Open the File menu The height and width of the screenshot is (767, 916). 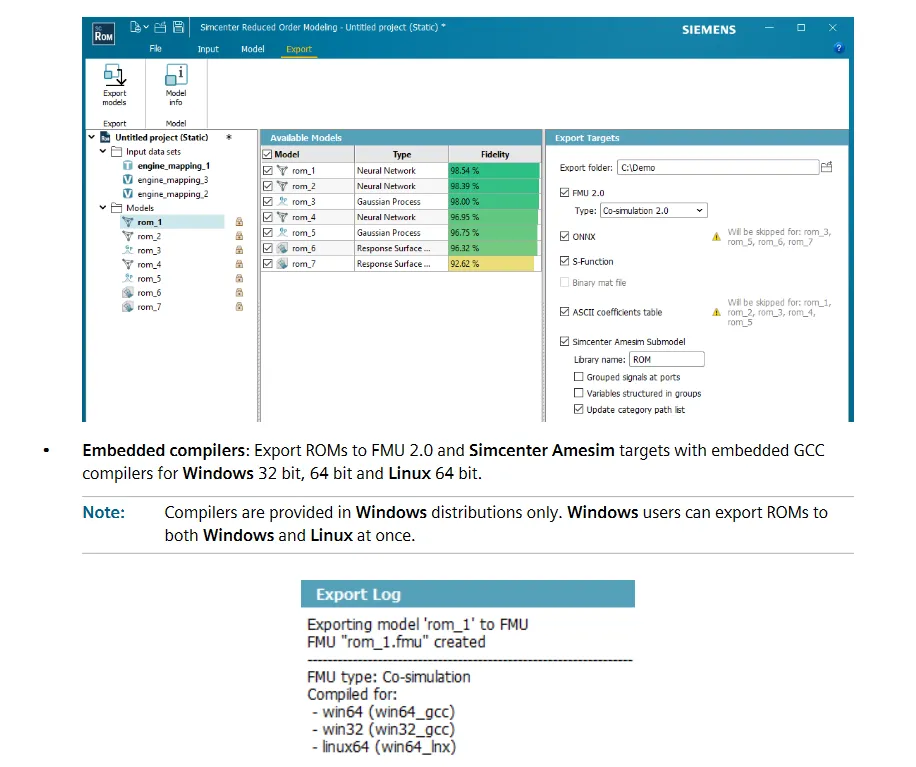coord(155,49)
